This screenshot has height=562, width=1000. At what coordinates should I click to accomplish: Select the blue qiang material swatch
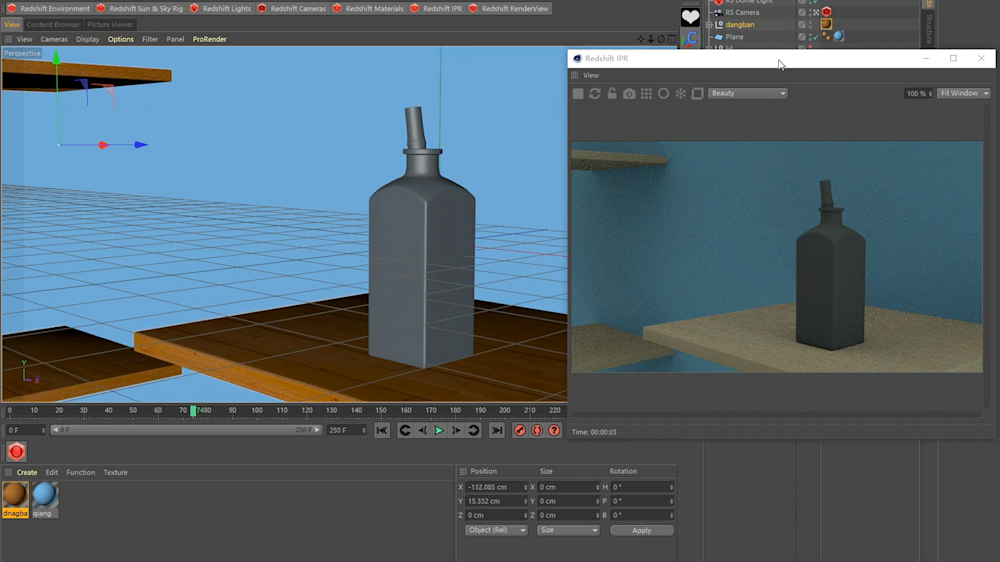[x=44, y=494]
